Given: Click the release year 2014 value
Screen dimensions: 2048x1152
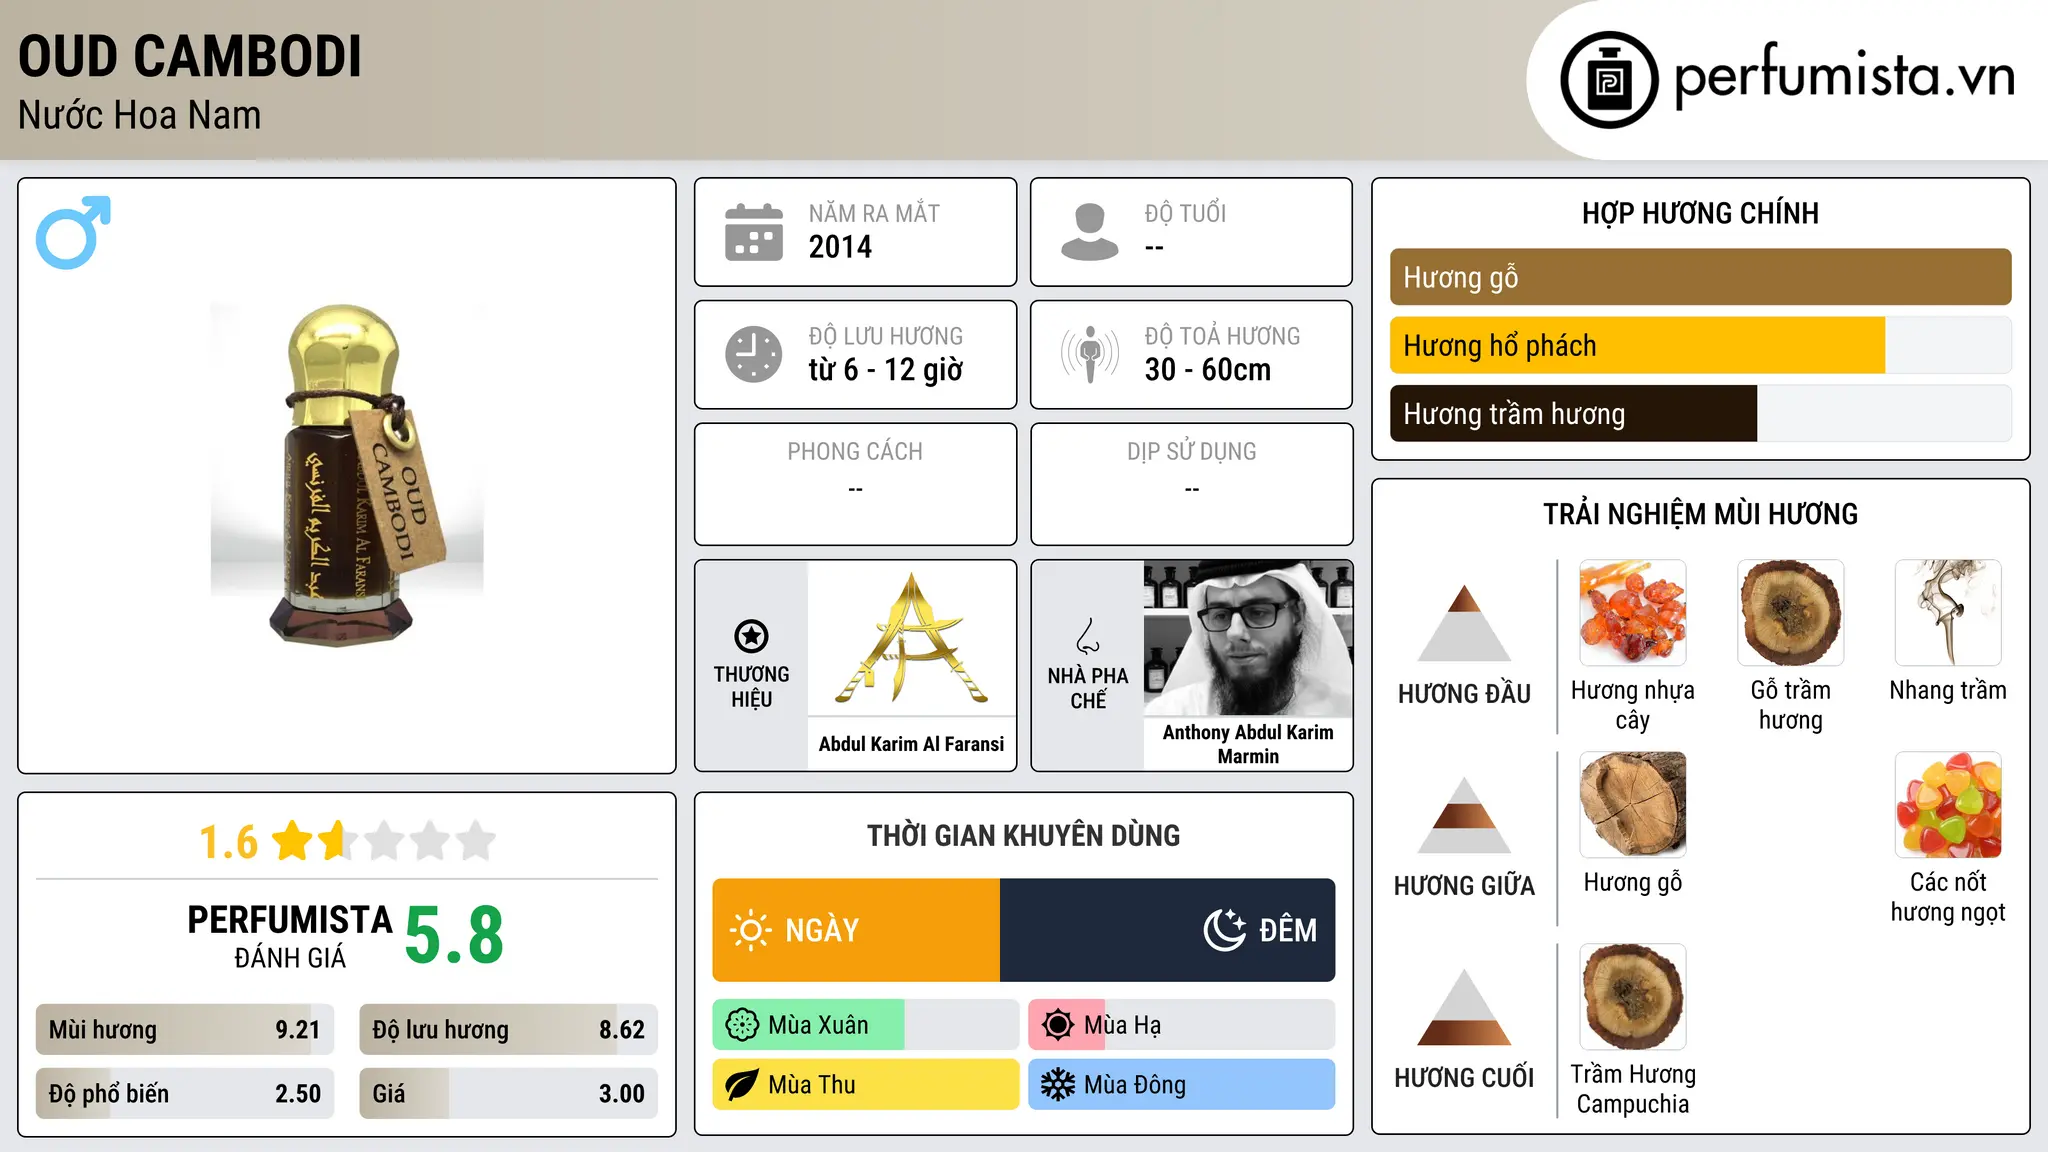Looking at the screenshot, I should (840, 247).
